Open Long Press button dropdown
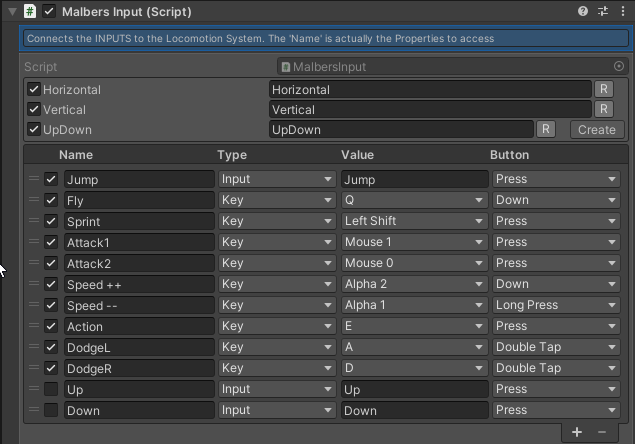The image size is (635, 444). (556, 305)
